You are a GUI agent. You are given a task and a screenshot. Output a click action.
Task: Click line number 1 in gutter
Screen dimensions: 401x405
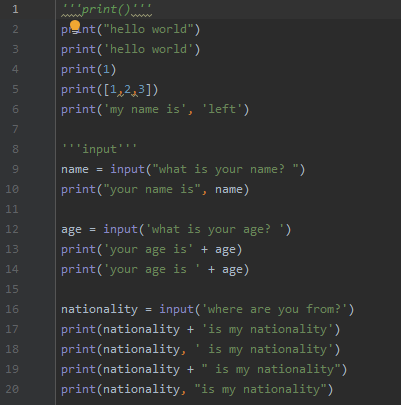[x=15, y=9]
